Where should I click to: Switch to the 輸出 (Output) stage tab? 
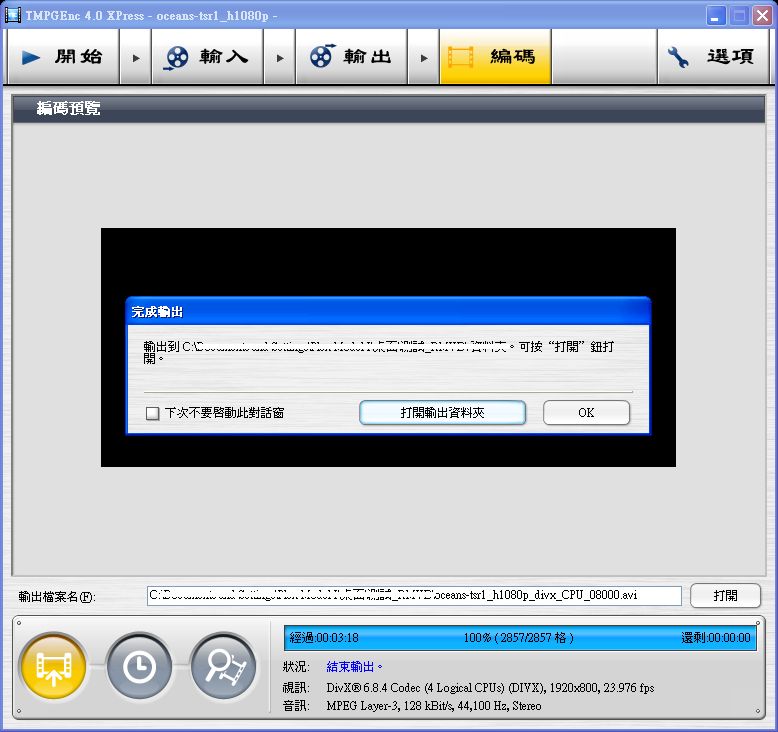pos(351,57)
